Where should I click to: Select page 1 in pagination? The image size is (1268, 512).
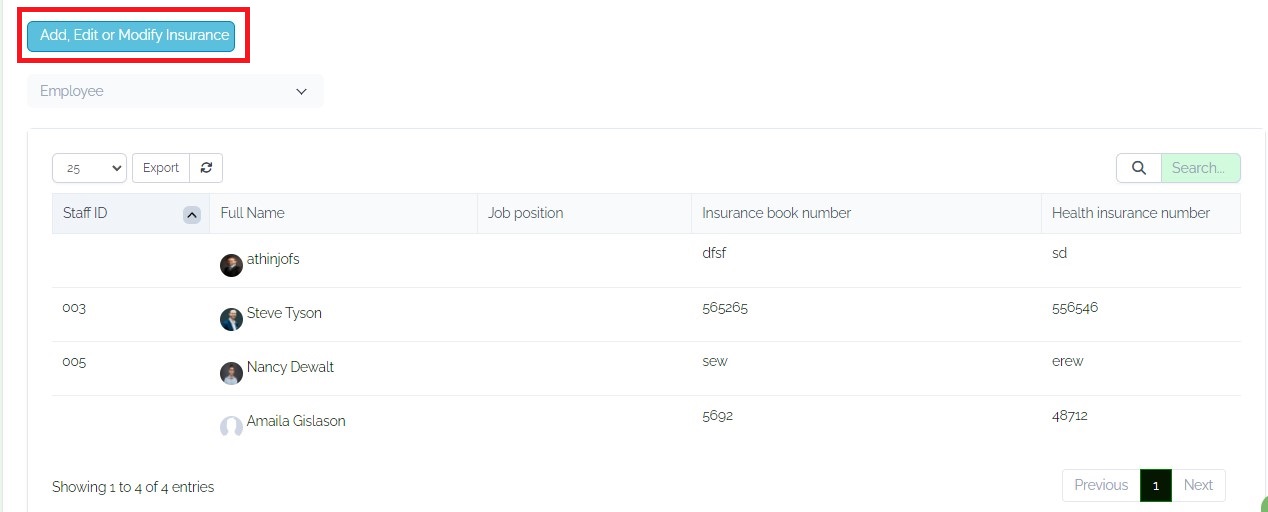tap(1156, 485)
